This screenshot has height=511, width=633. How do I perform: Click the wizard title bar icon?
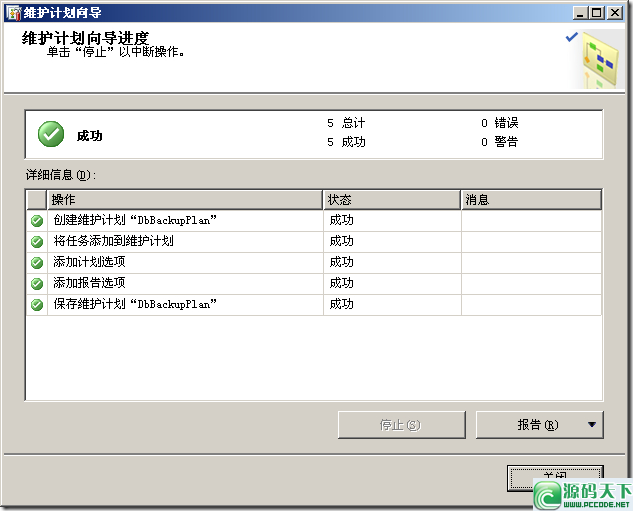14,13
